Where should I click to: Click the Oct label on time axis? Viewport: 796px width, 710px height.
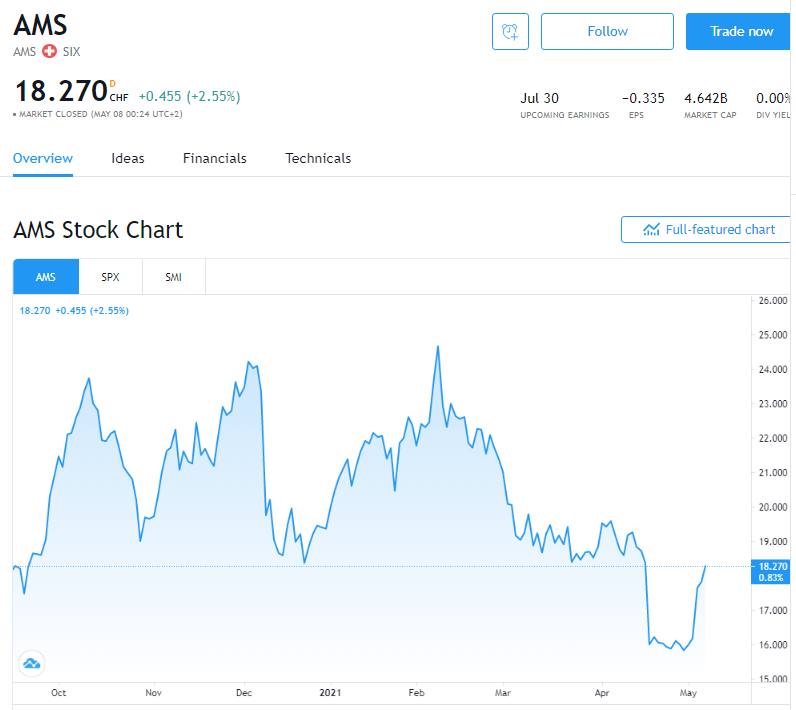(x=58, y=693)
